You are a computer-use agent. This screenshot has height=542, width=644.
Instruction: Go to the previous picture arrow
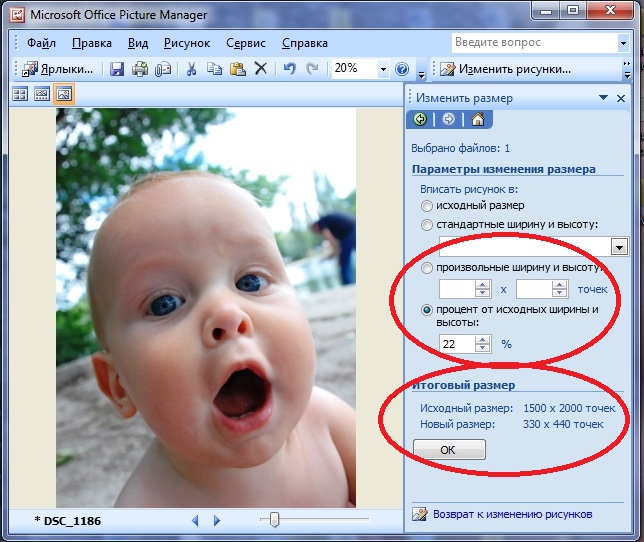tap(196, 521)
